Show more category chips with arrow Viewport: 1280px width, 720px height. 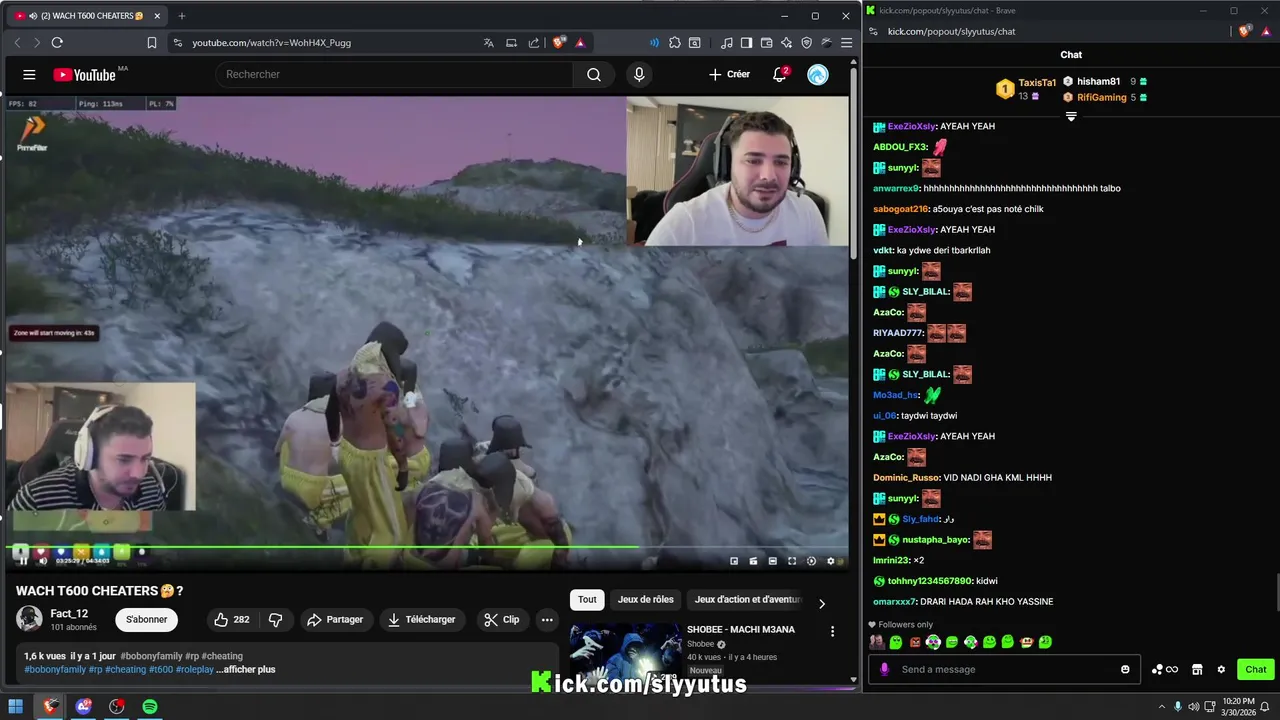[822, 604]
